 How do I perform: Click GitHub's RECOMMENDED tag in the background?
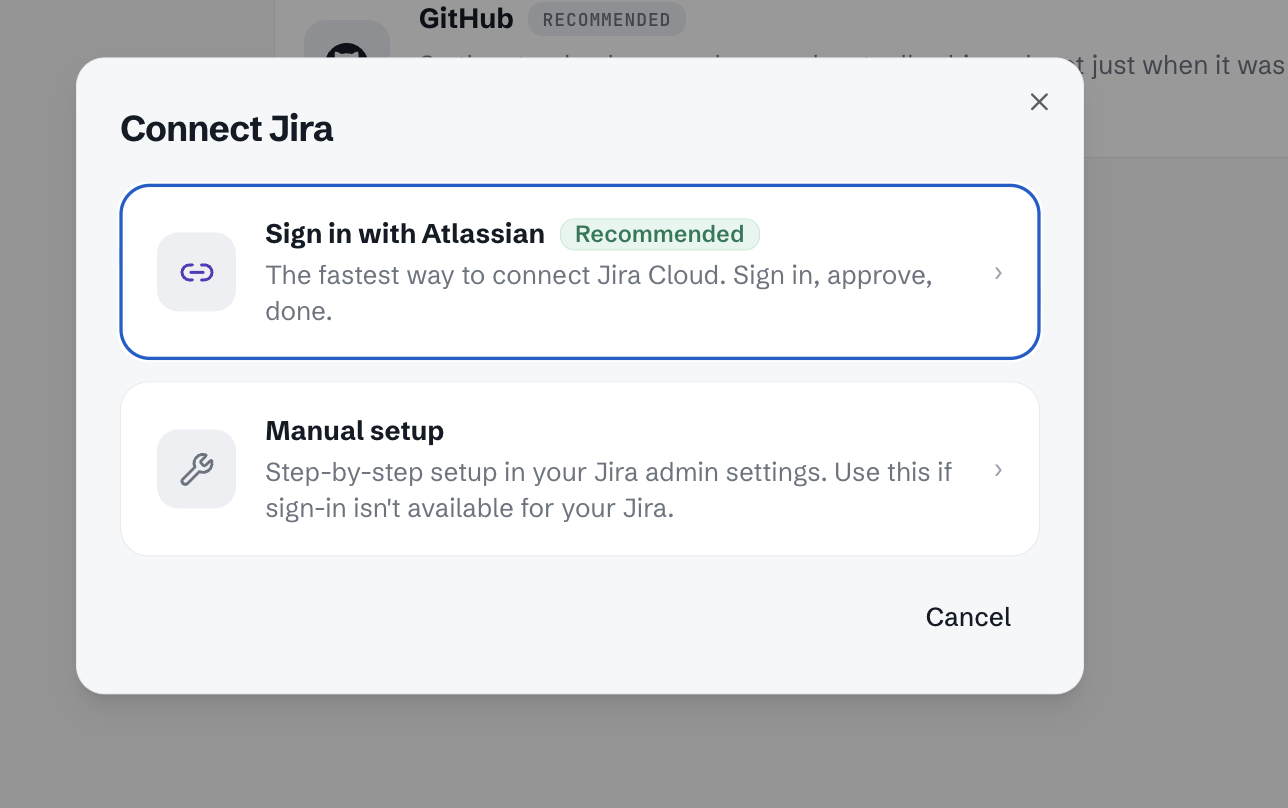pyautogui.click(x=607, y=19)
